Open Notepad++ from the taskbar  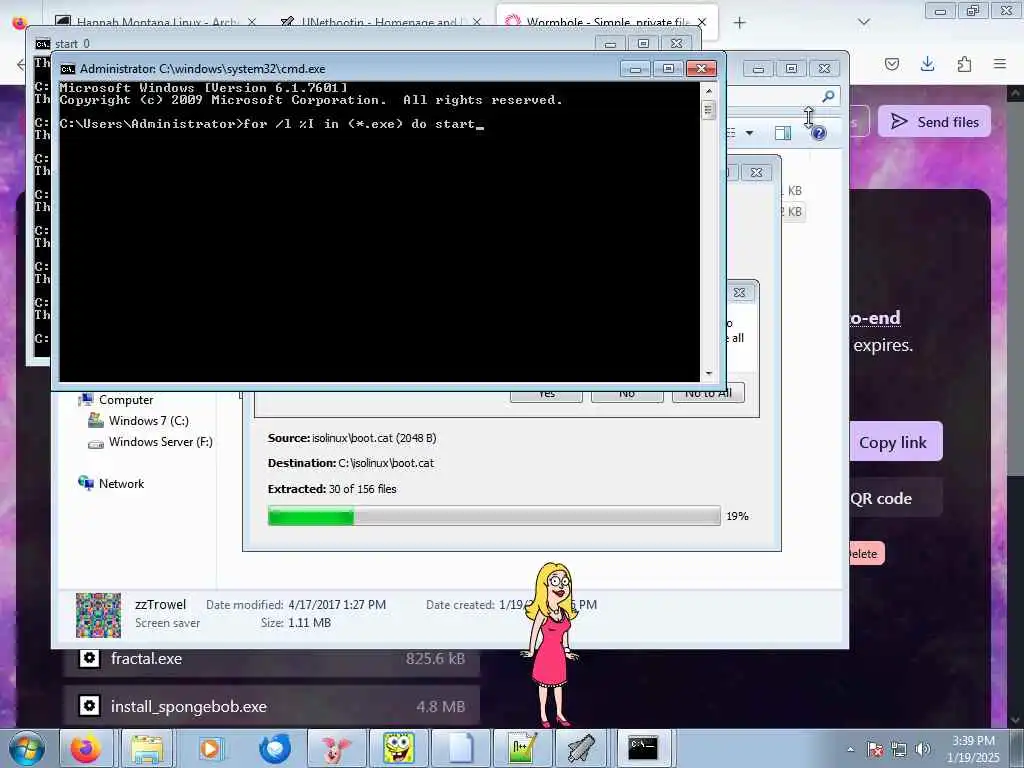point(523,748)
